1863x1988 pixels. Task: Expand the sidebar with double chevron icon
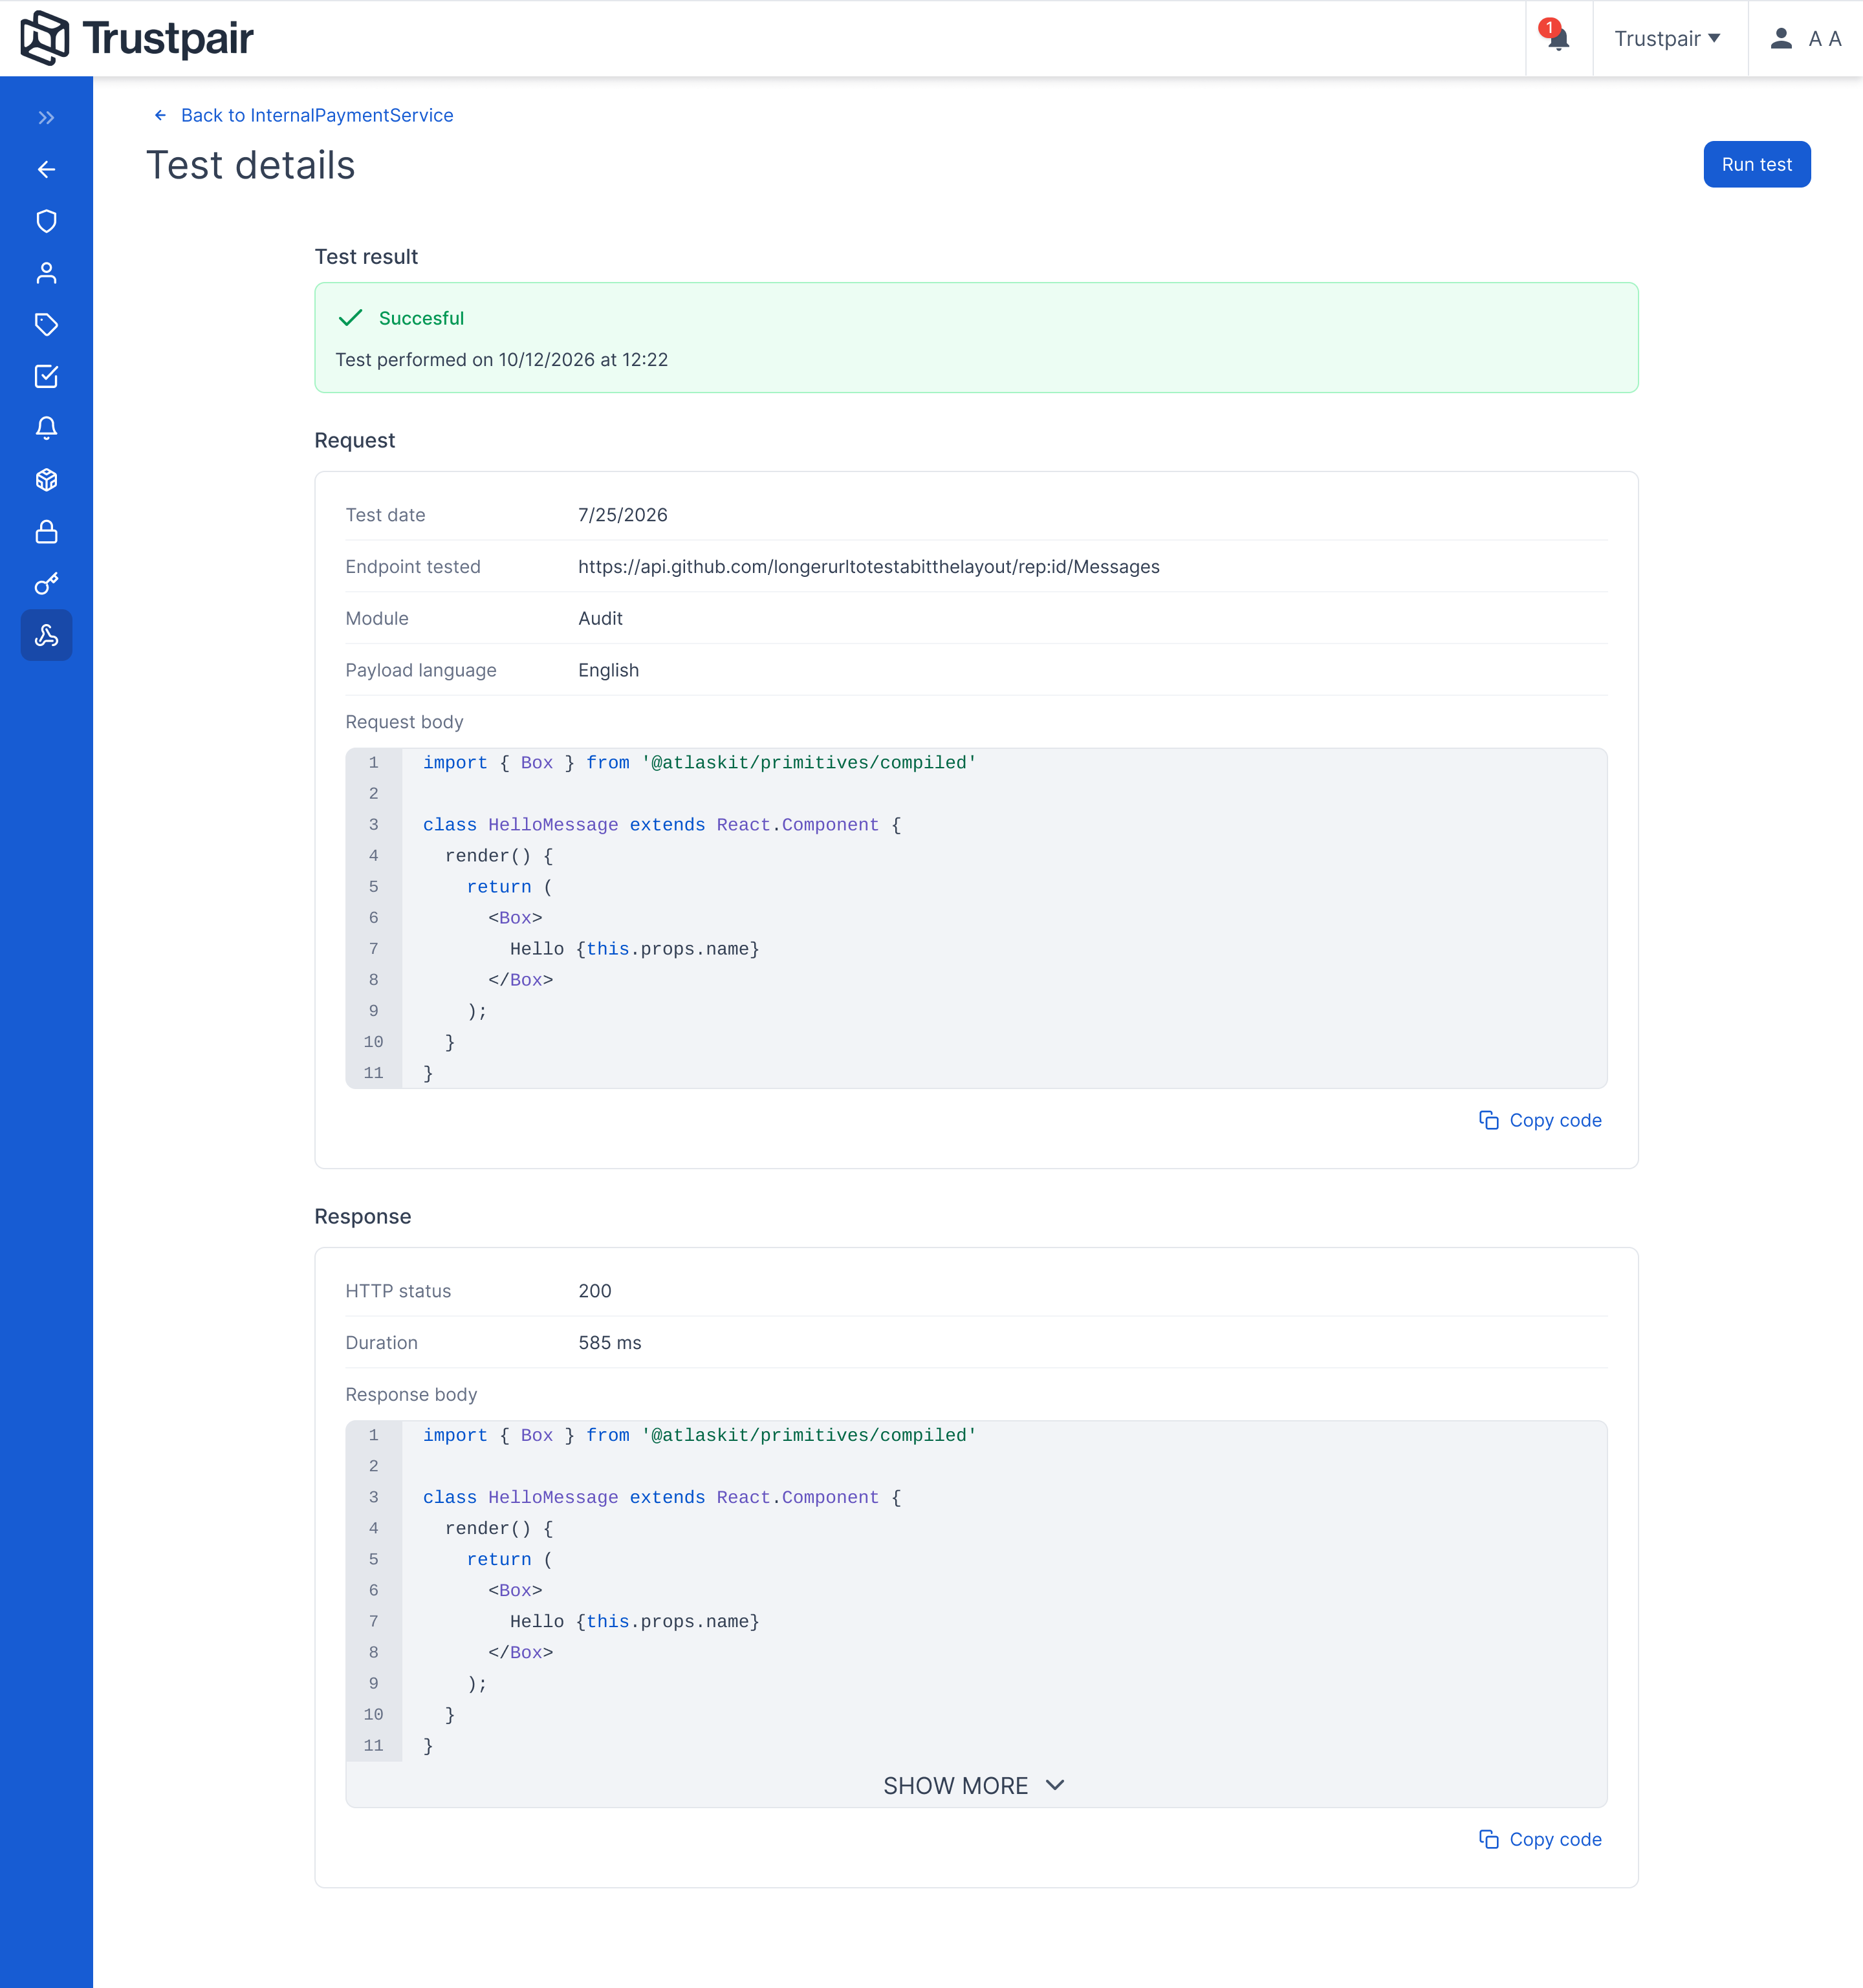pyautogui.click(x=46, y=118)
